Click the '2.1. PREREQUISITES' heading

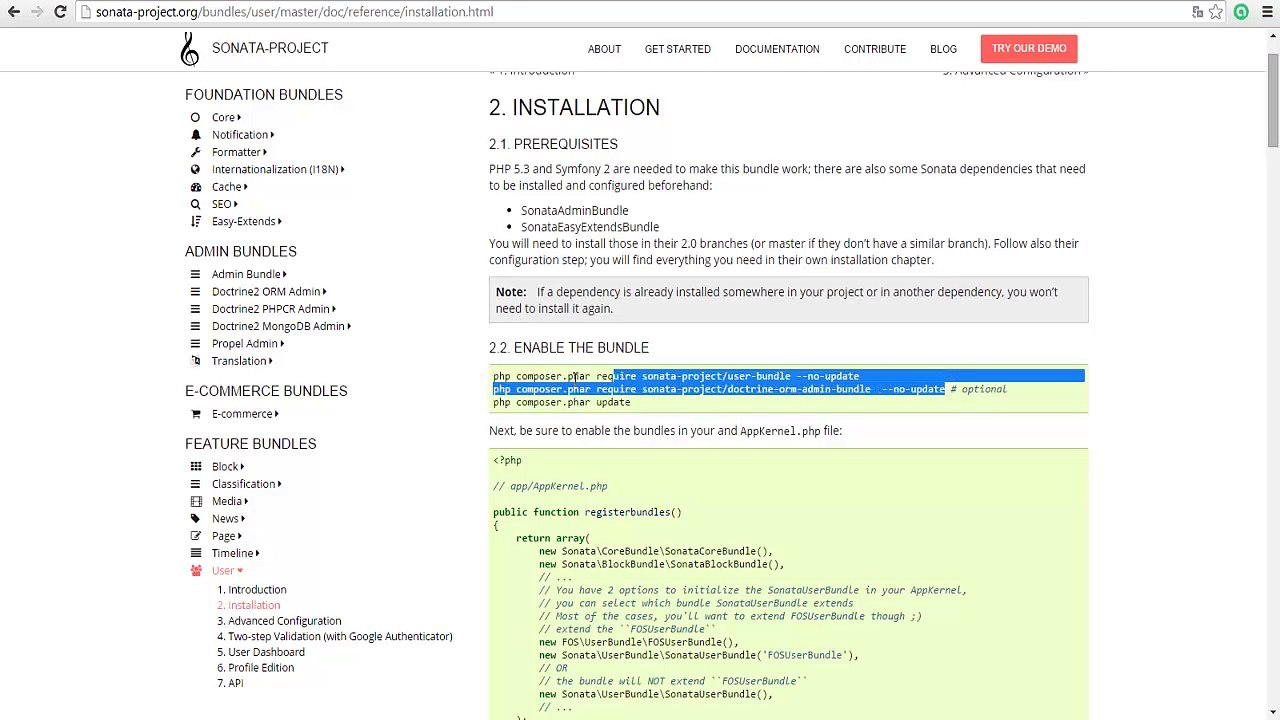[x=553, y=144]
